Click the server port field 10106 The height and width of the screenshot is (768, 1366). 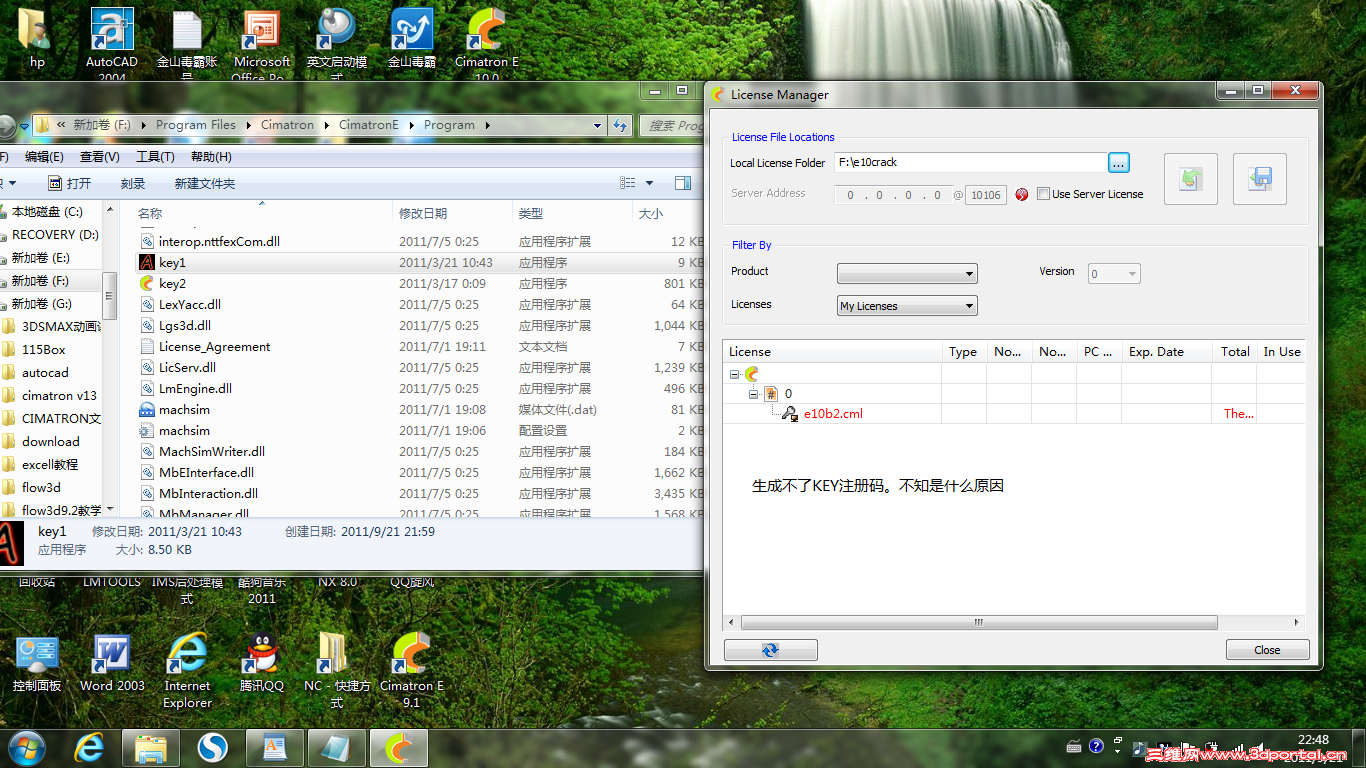tap(986, 195)
